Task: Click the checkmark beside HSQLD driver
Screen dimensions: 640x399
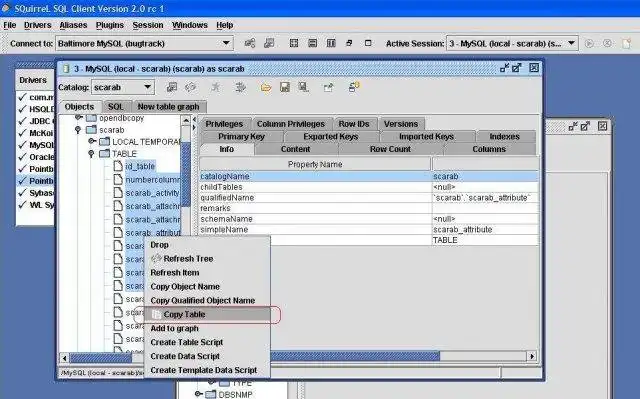Action: [x=22, y=109]
